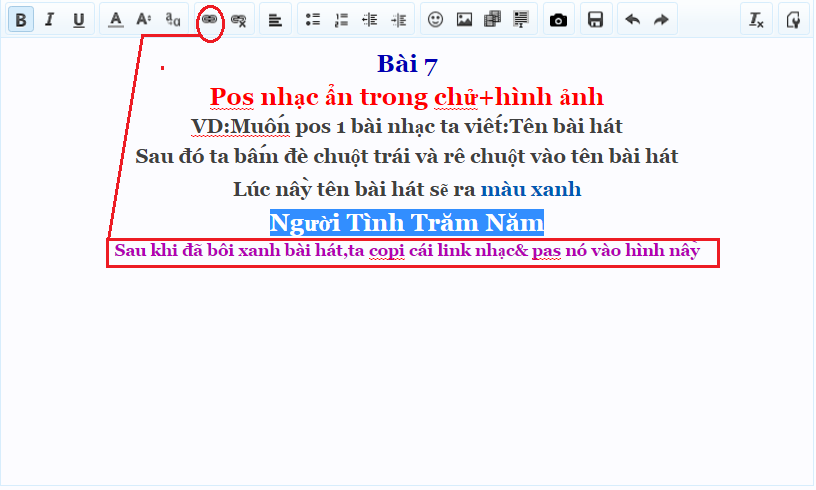Toggle italic text style
Screen dimensions: 816x490
[x=49, y=20]
